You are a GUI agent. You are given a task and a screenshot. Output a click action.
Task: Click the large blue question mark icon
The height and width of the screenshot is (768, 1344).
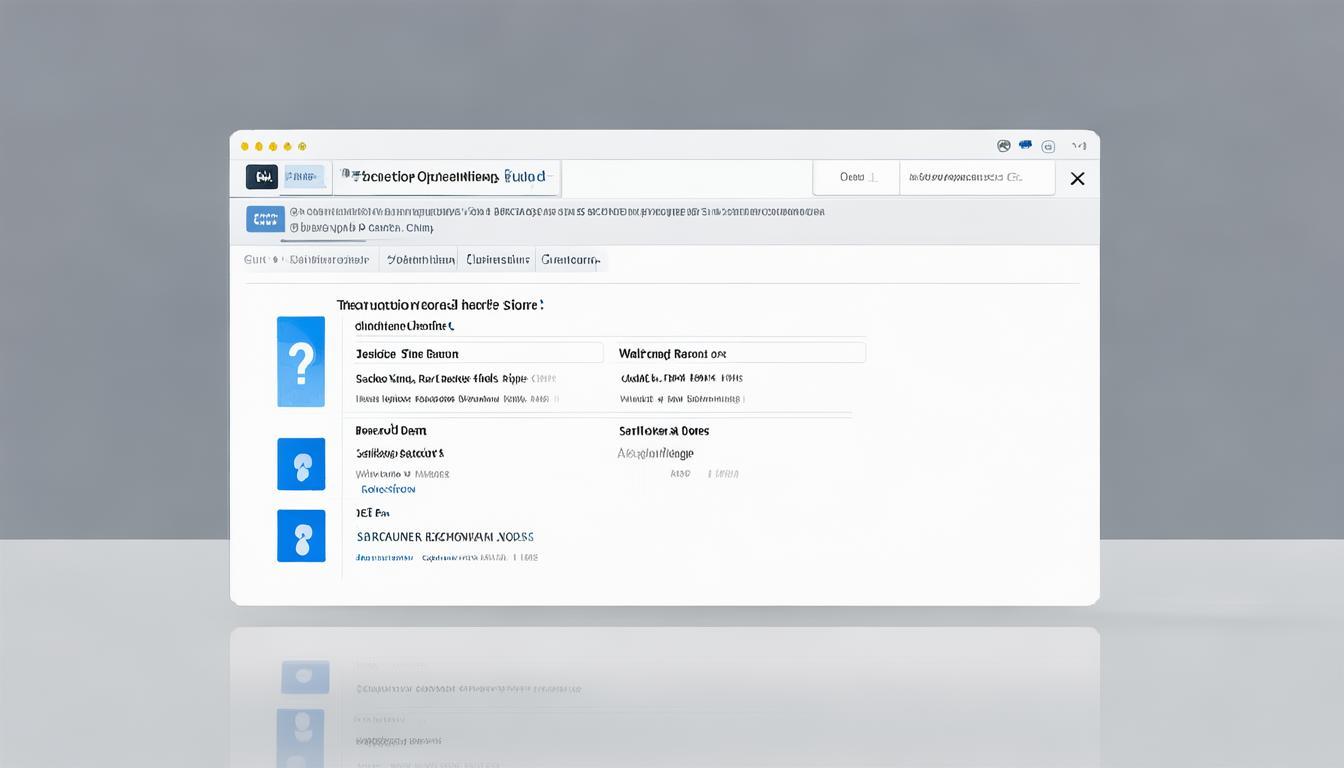pyautogui.click(x=301, y=361)
